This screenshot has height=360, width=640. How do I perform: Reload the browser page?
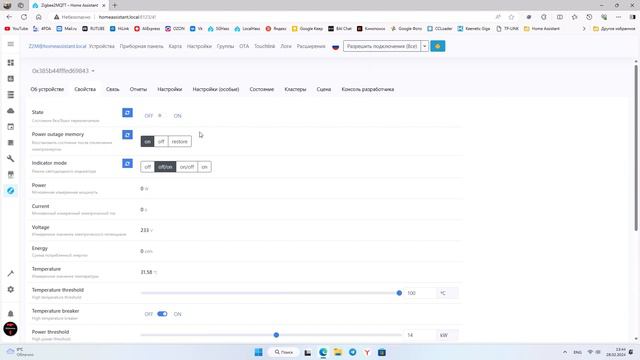point(24,17)
